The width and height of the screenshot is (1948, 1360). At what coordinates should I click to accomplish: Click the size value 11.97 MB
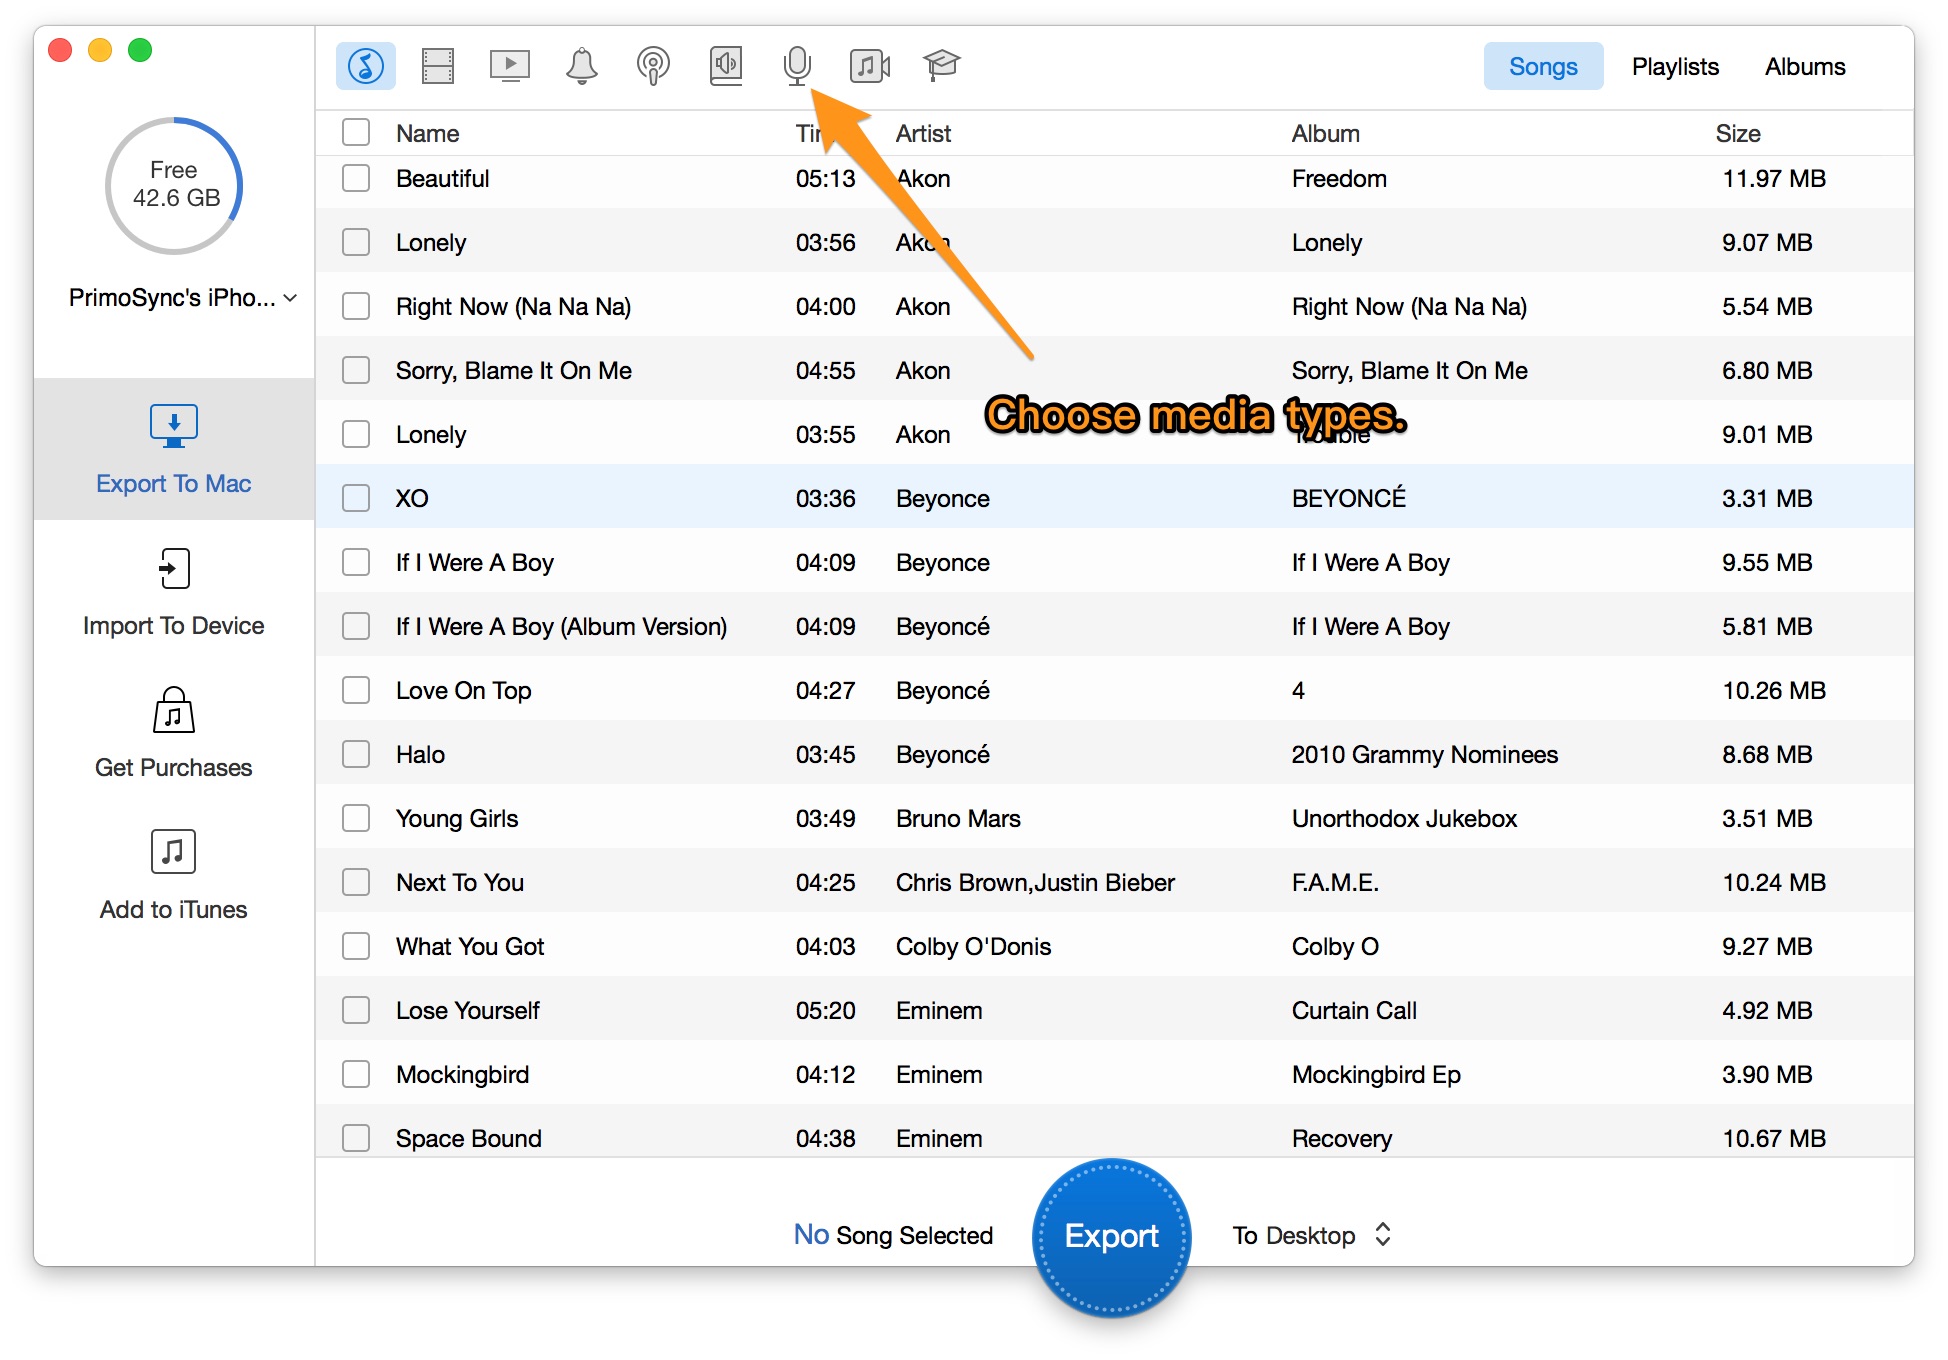1774,178
